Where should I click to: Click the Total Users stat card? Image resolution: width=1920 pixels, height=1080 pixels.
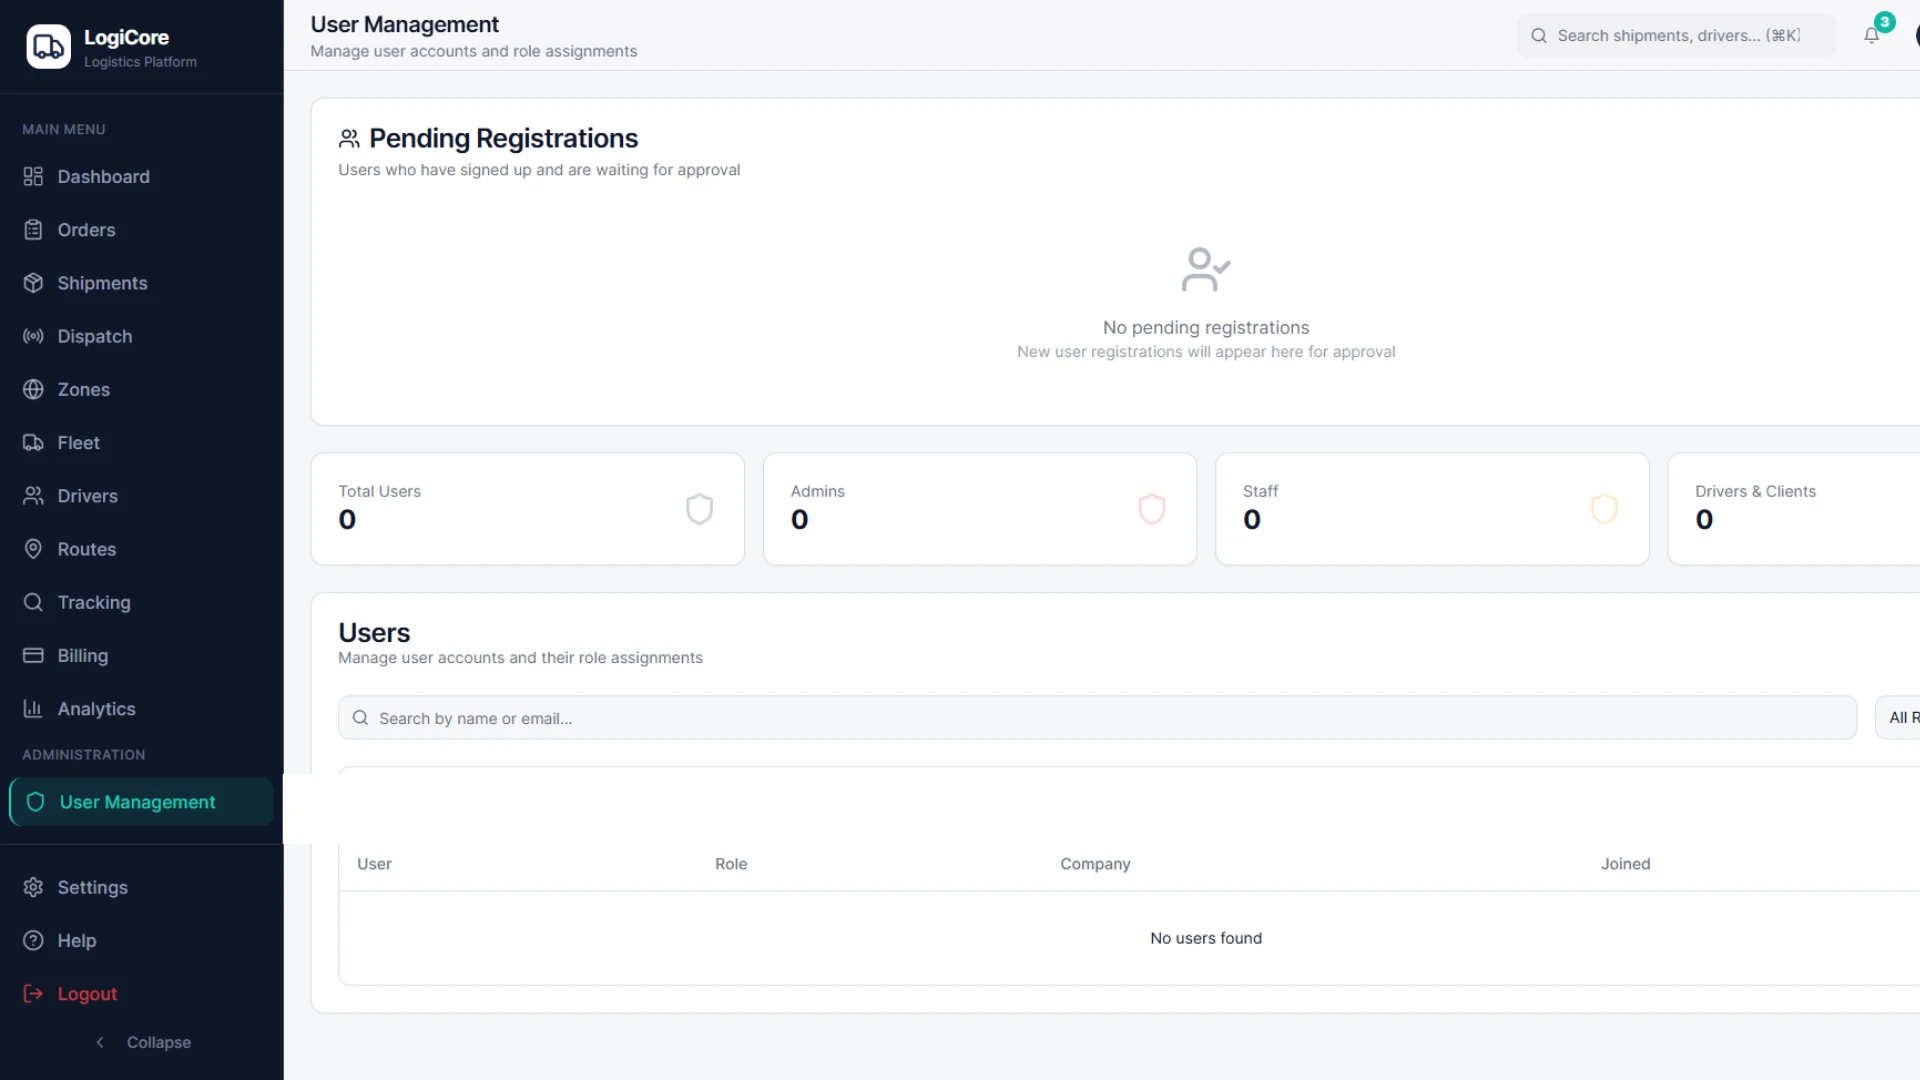(x=528, y=509)
